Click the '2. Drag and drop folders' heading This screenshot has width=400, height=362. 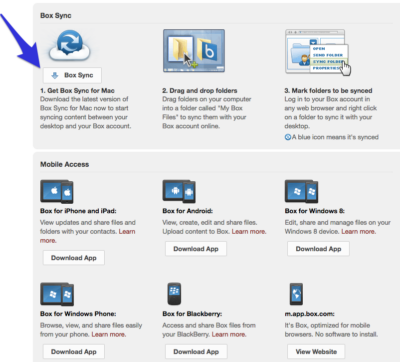pyautogui.click(x=200, y=91)
